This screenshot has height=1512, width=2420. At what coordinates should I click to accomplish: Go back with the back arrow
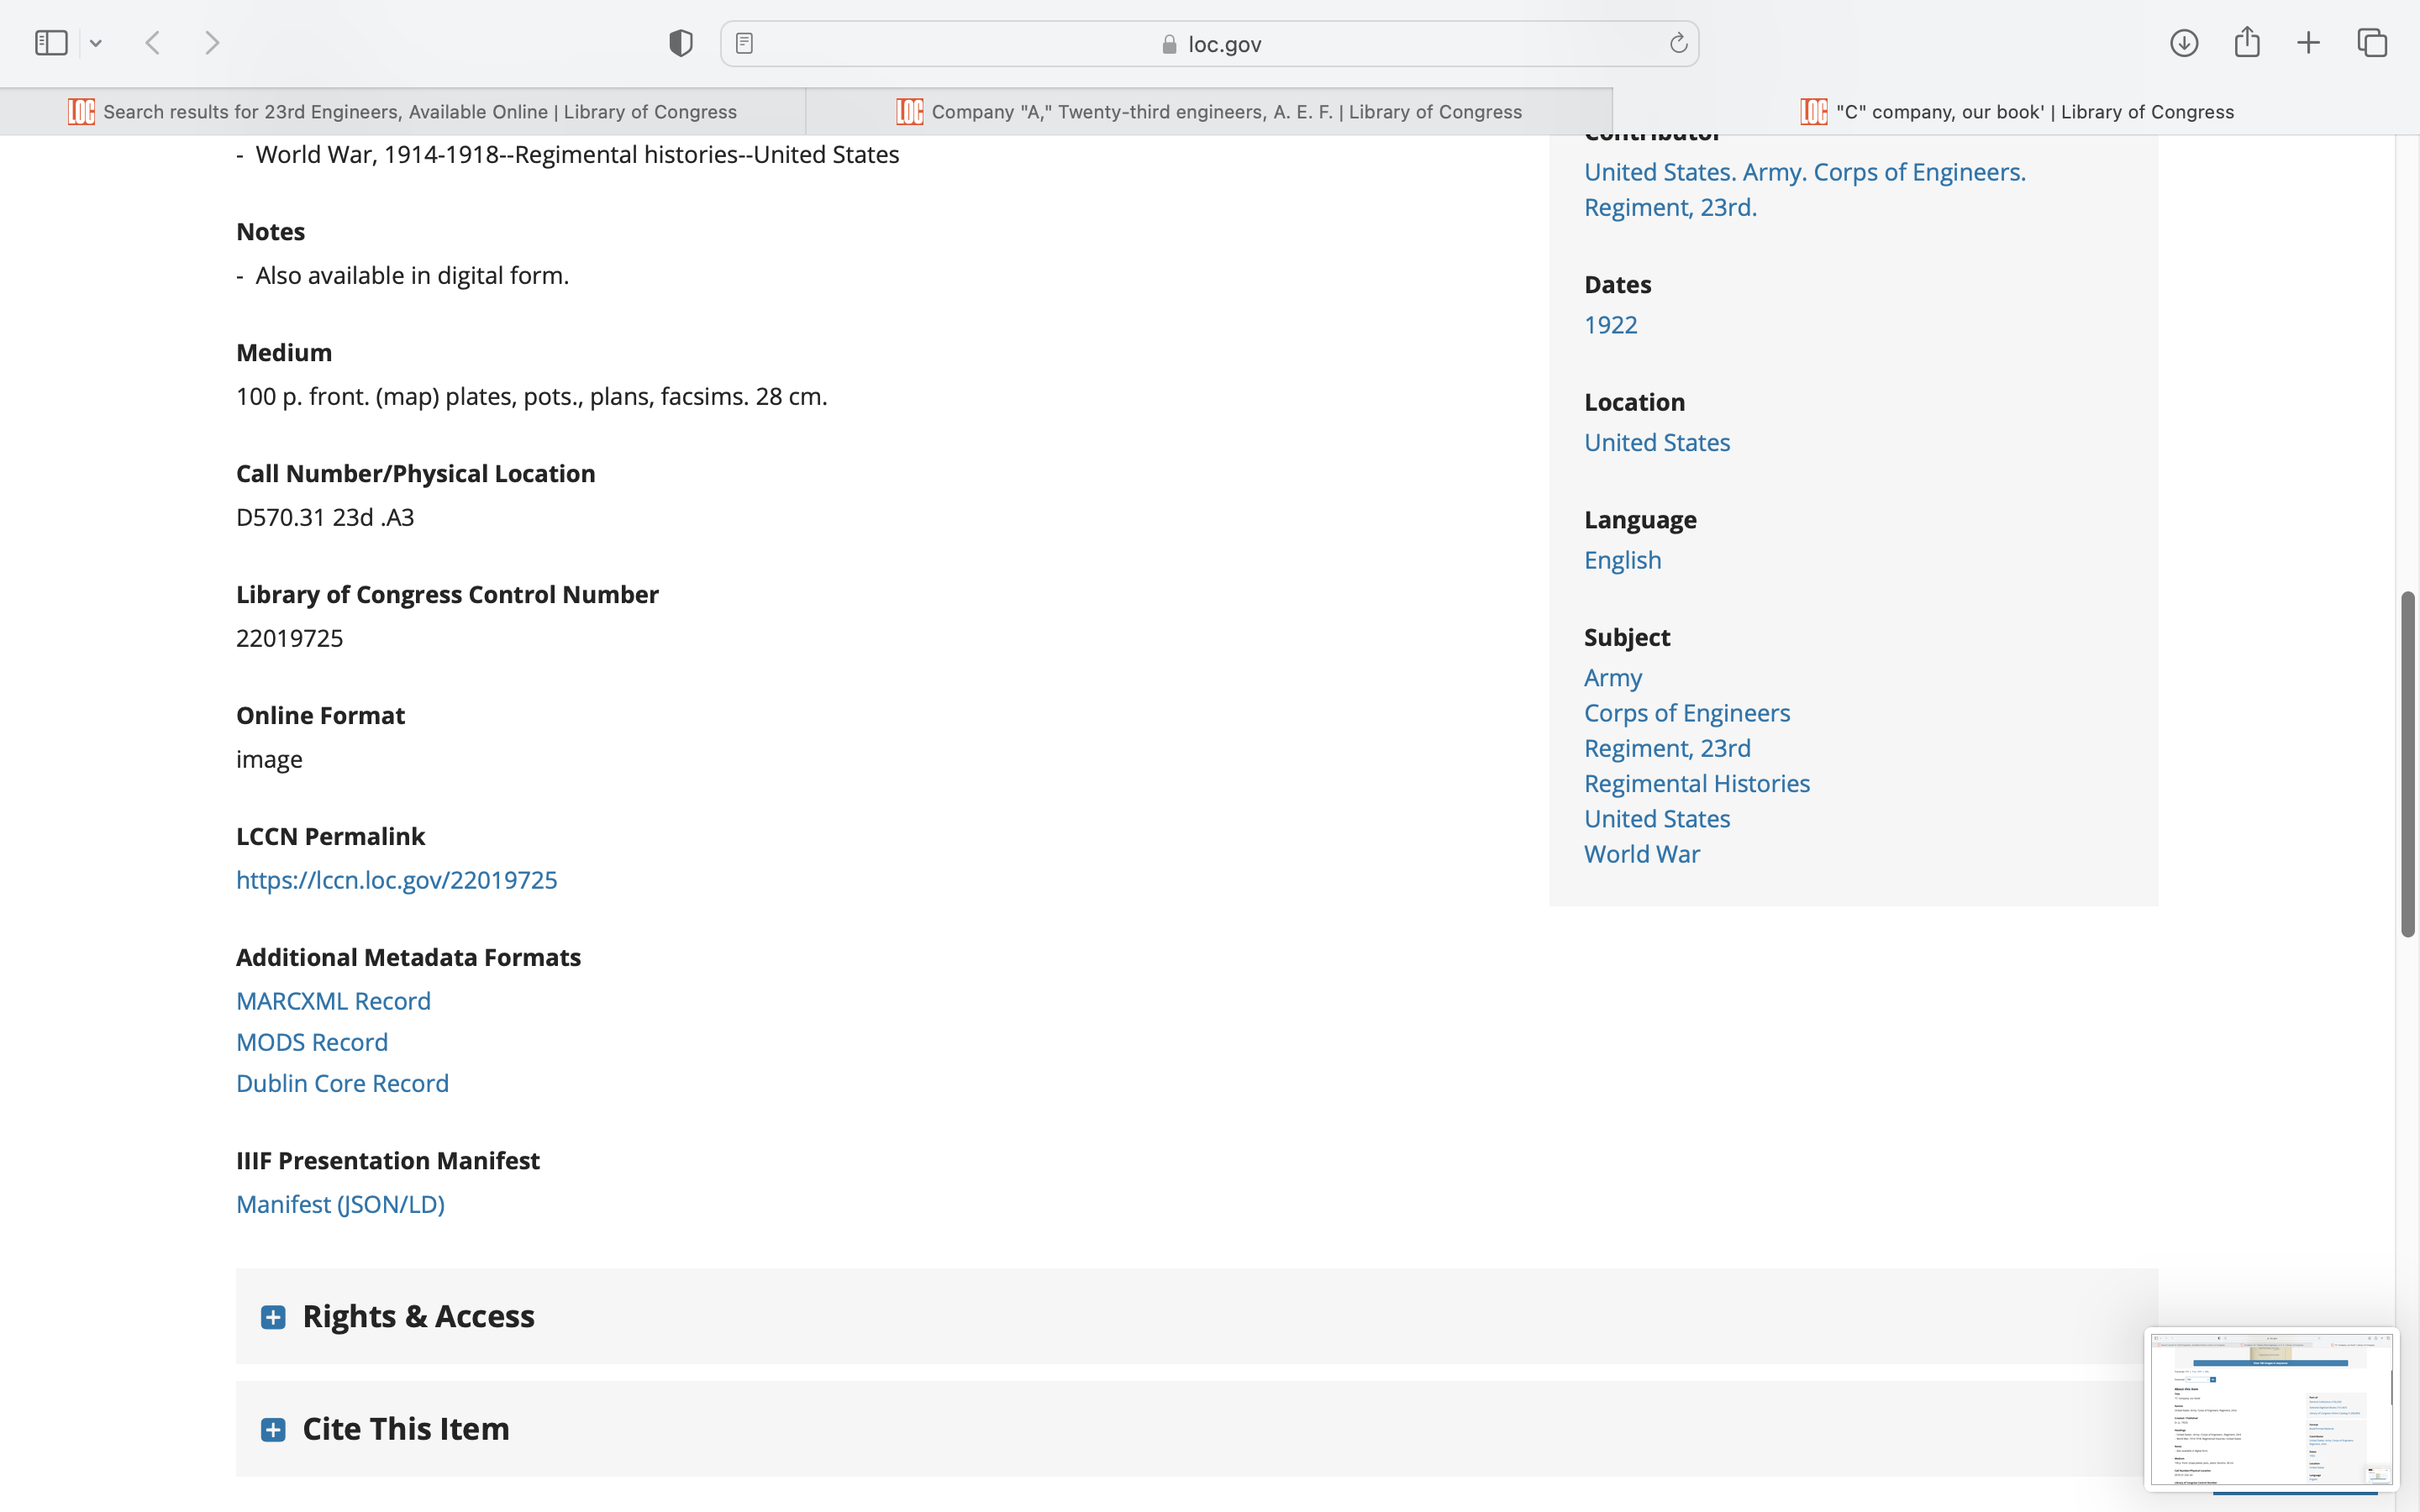pyautogui.click(x=153, y=43)
